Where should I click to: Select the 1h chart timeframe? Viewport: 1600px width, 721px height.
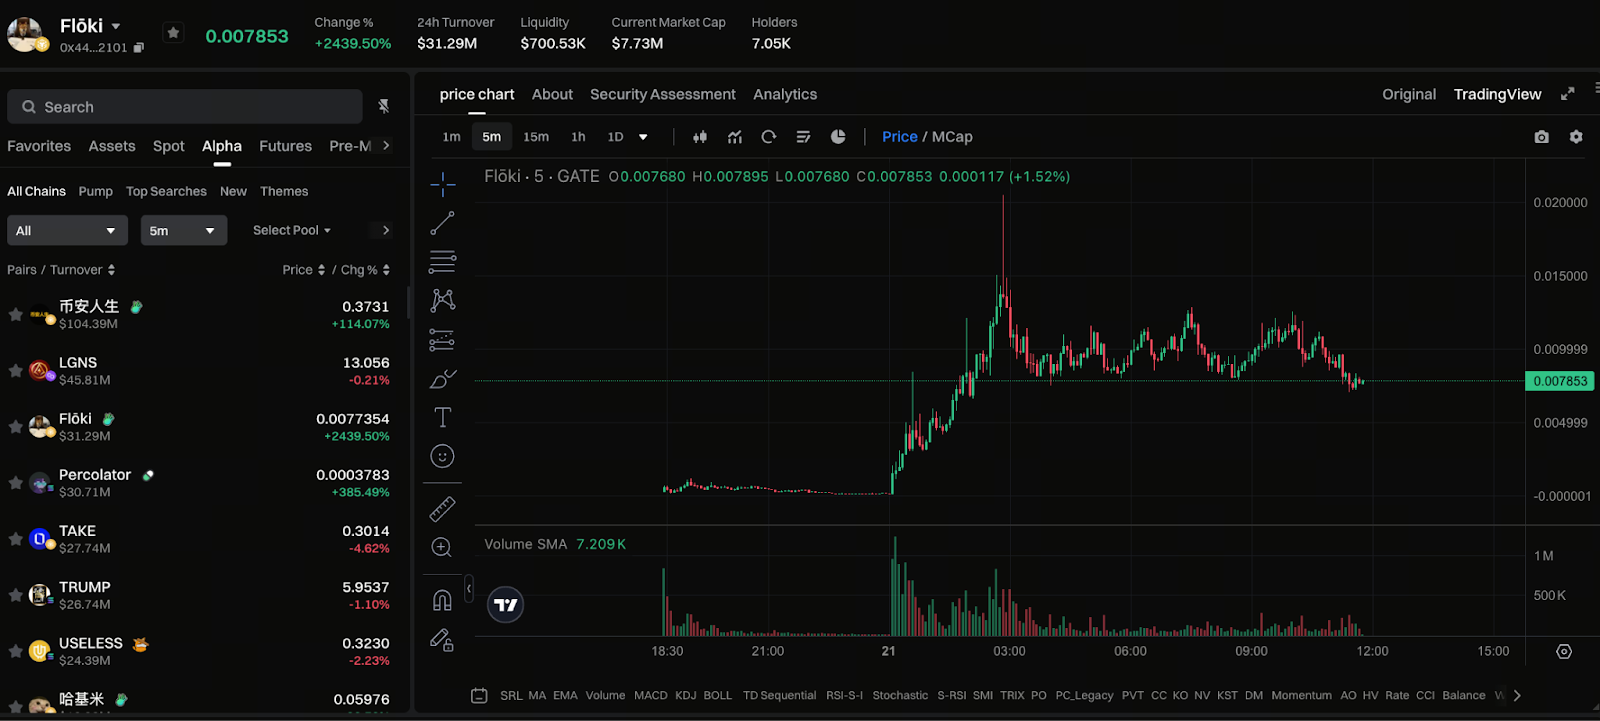tap(578, 137)
